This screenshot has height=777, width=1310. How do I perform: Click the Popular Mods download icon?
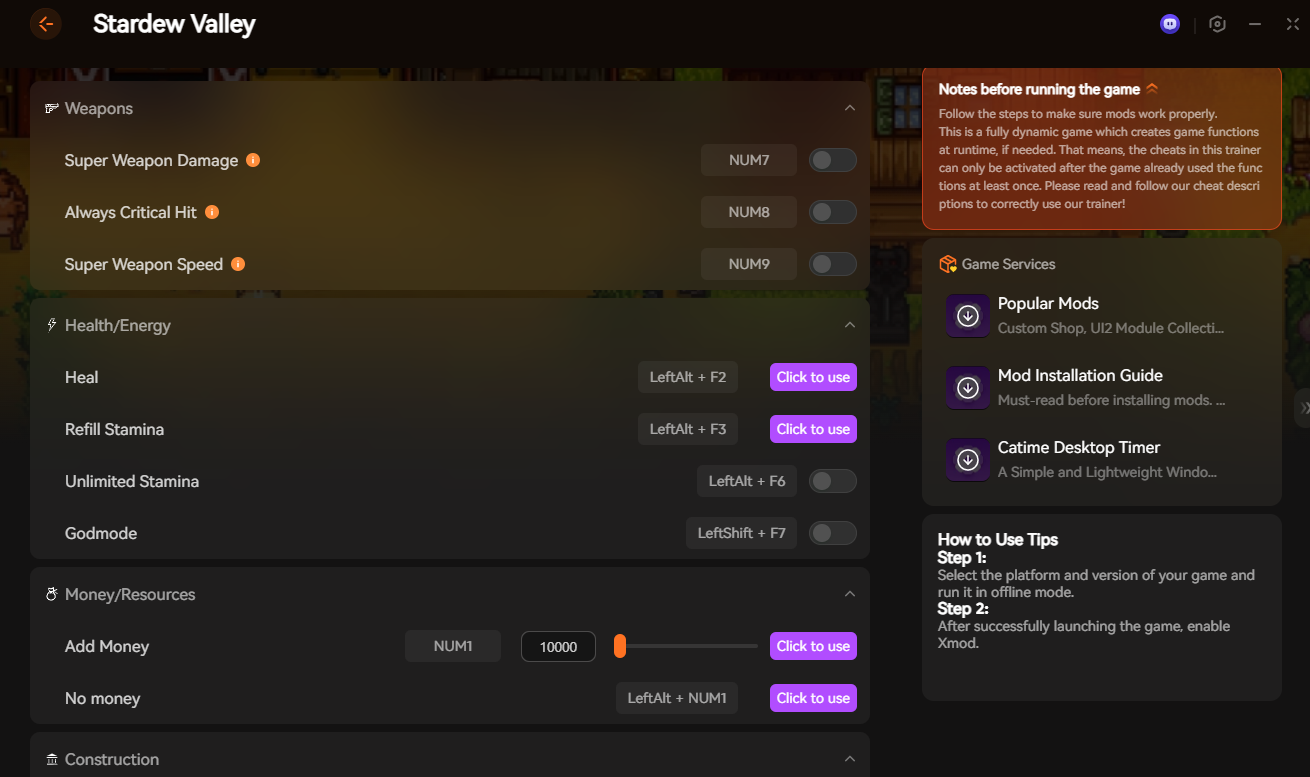click(x=967, y=316)
